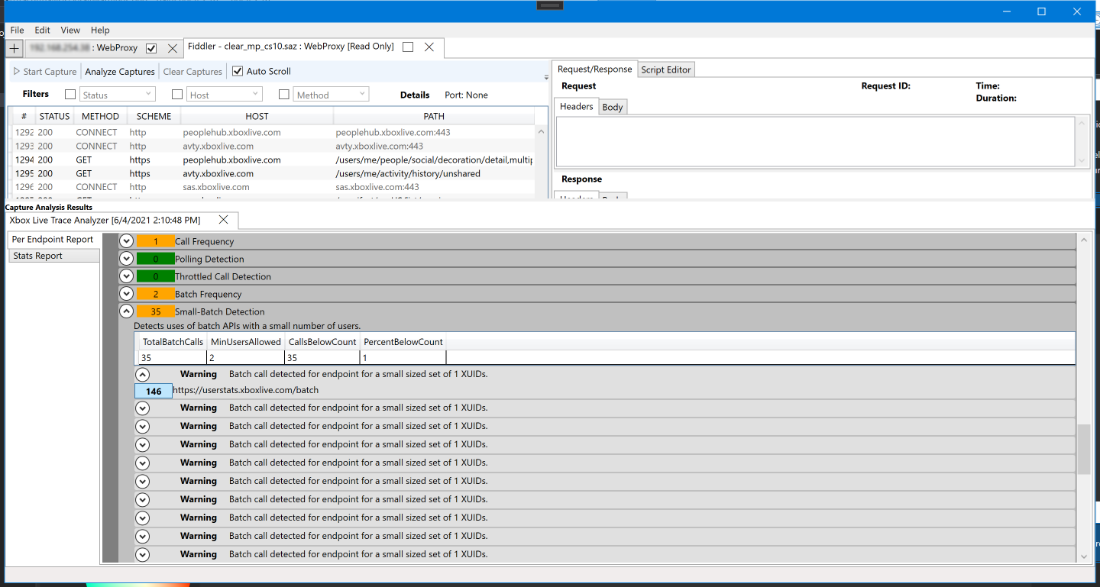
Task: Close the Xbox Live Trace Analyzer tab
Action: [223, 220]
